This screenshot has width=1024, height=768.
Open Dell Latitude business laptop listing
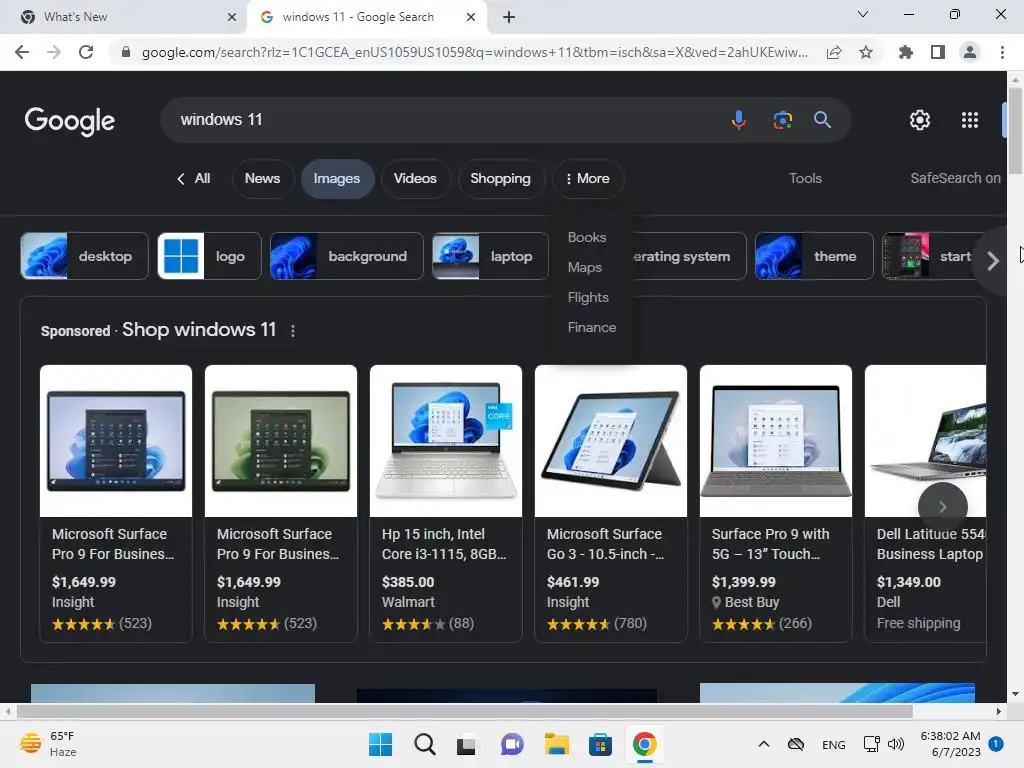tap(925, 503)
